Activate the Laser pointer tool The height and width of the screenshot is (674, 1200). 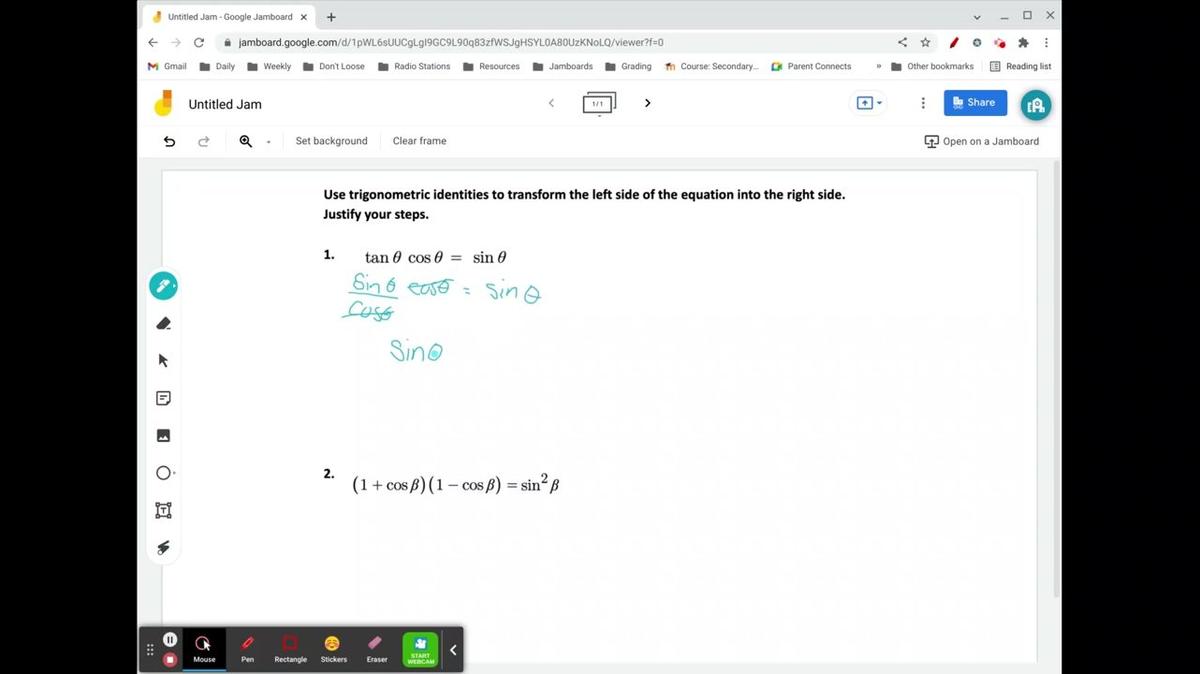tap(164, 547)
